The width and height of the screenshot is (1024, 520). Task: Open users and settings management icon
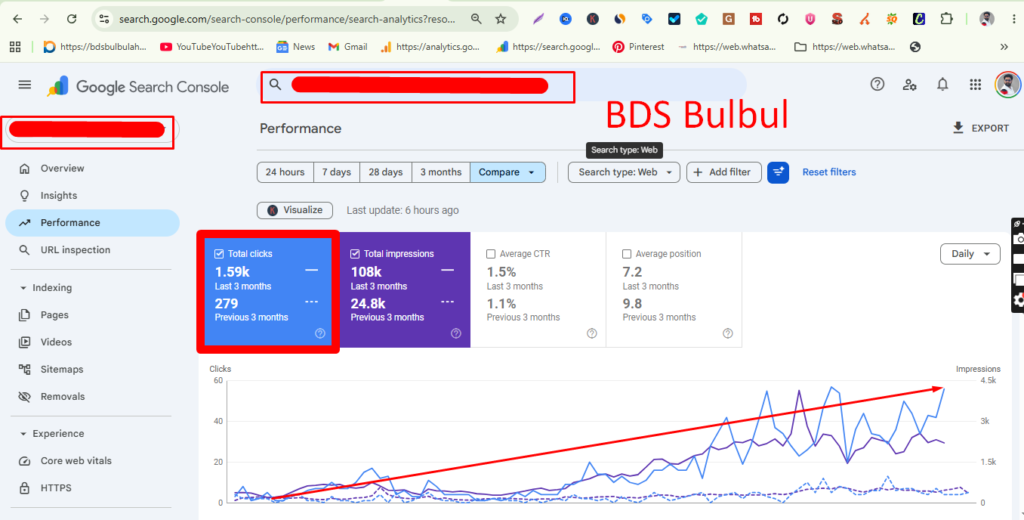click(x=910, y=85)
